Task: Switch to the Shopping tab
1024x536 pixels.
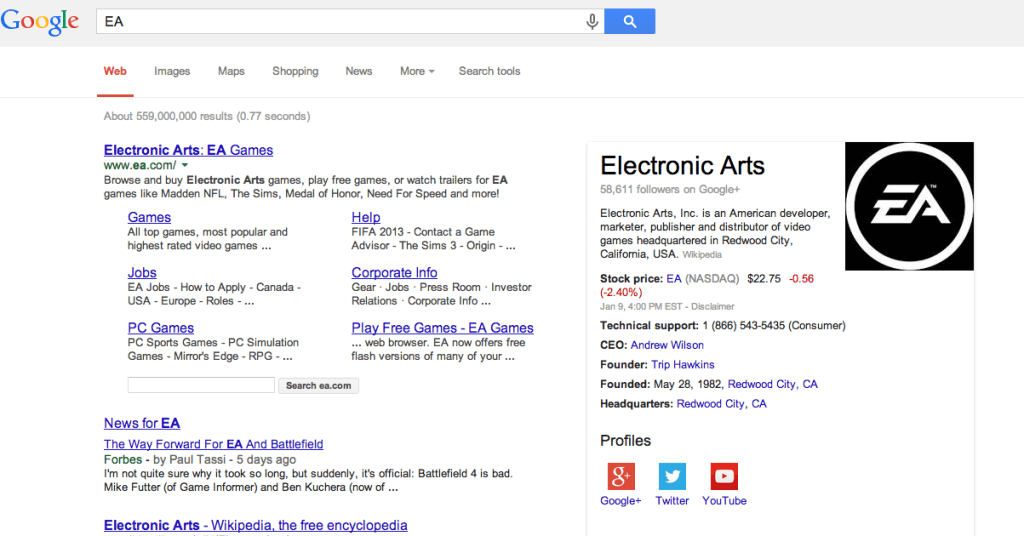Action: (295, 71)
